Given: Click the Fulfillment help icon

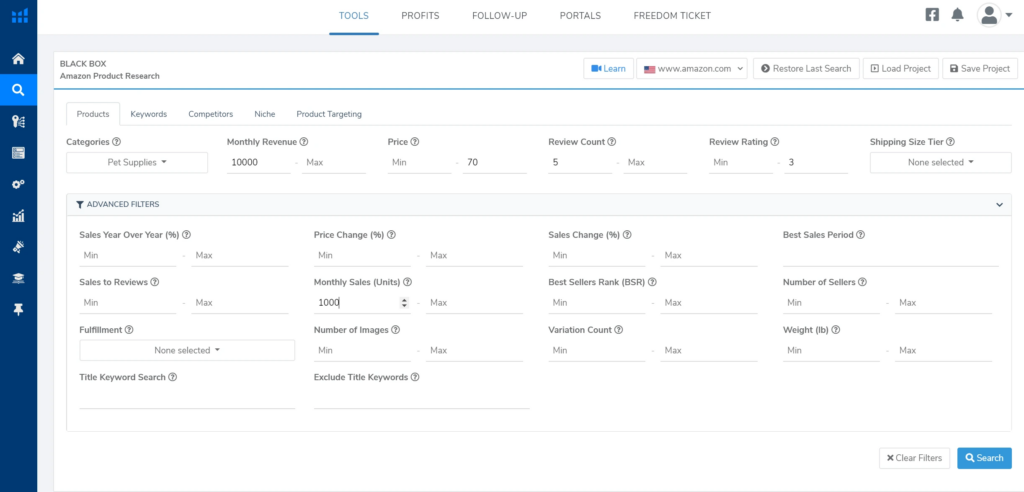Looking at the screenshot, I should 129,330.
